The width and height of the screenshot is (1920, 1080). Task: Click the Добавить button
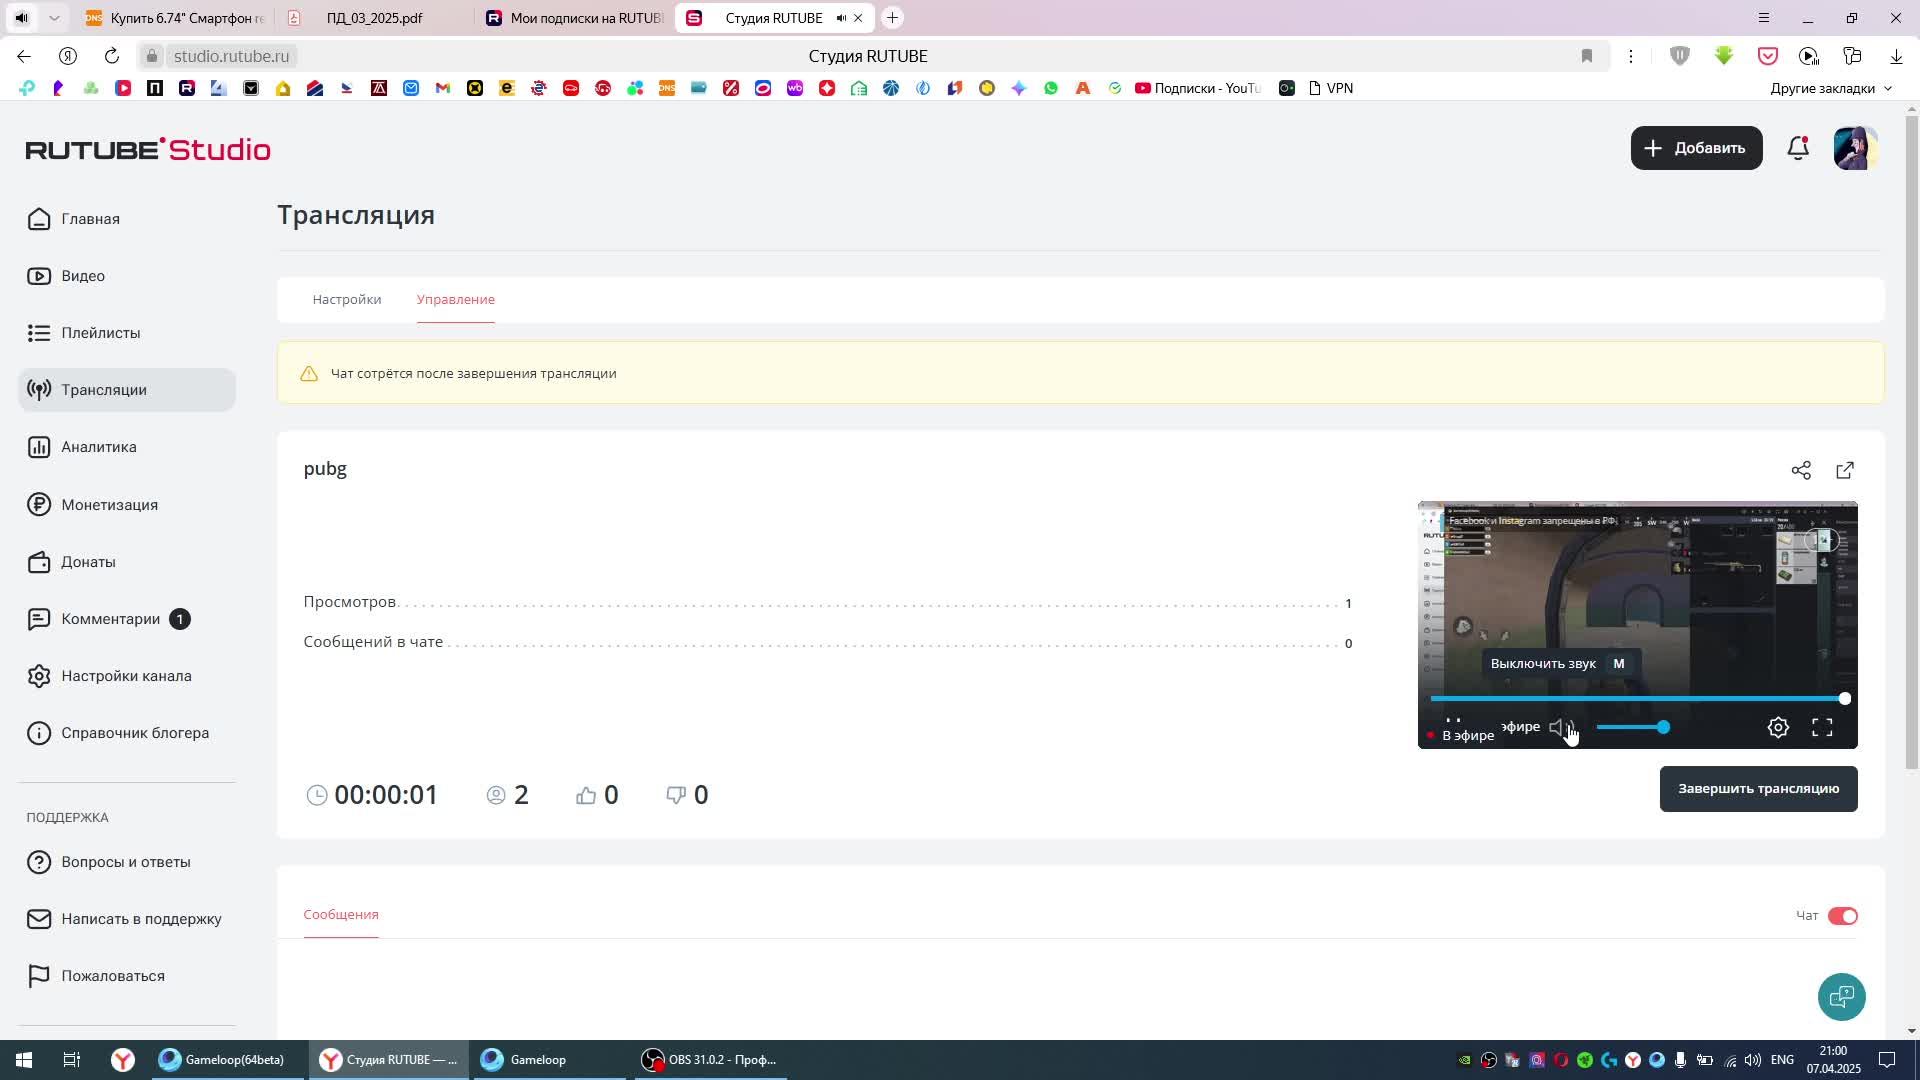click(1696, 148)
